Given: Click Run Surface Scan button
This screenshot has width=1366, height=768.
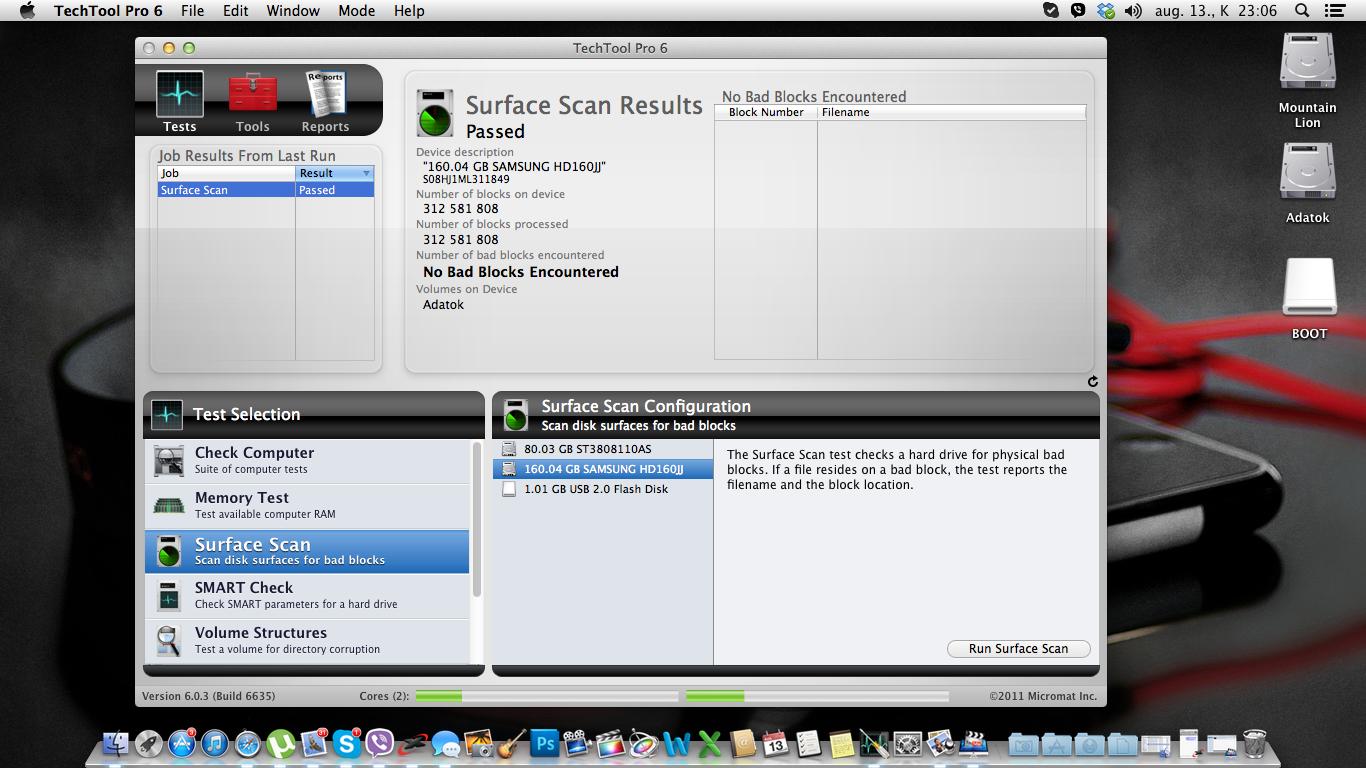Looking at the screenshot, I should (1018, 649).
